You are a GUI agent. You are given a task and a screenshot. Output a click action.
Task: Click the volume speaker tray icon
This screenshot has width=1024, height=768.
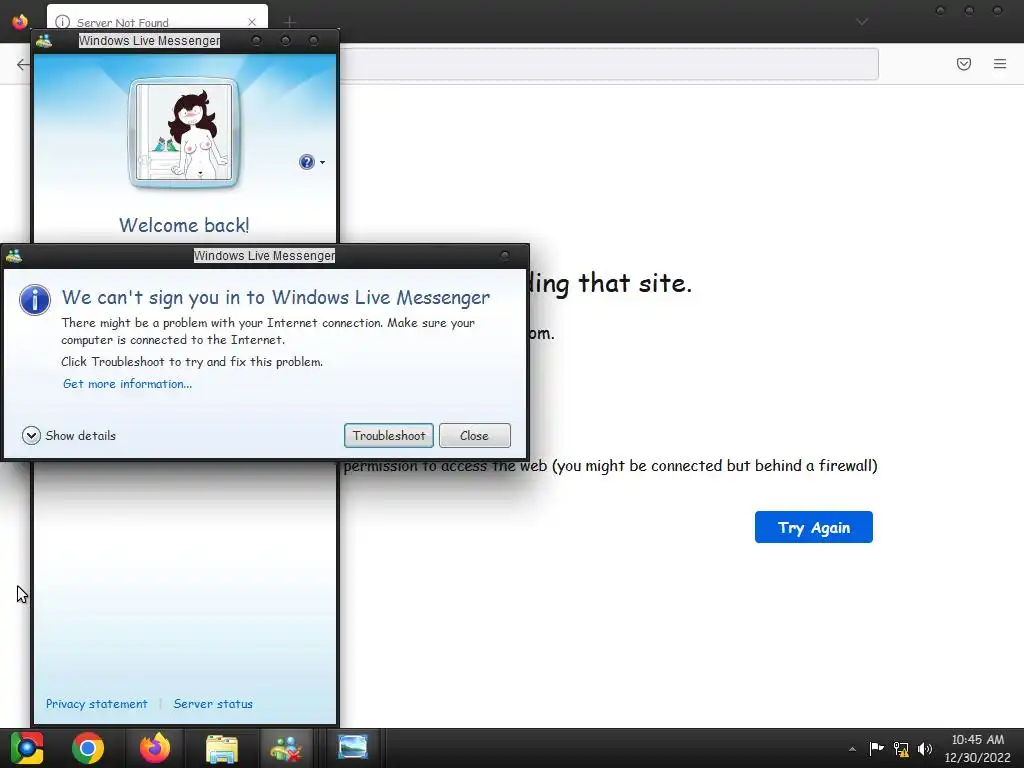coord(925,748)
